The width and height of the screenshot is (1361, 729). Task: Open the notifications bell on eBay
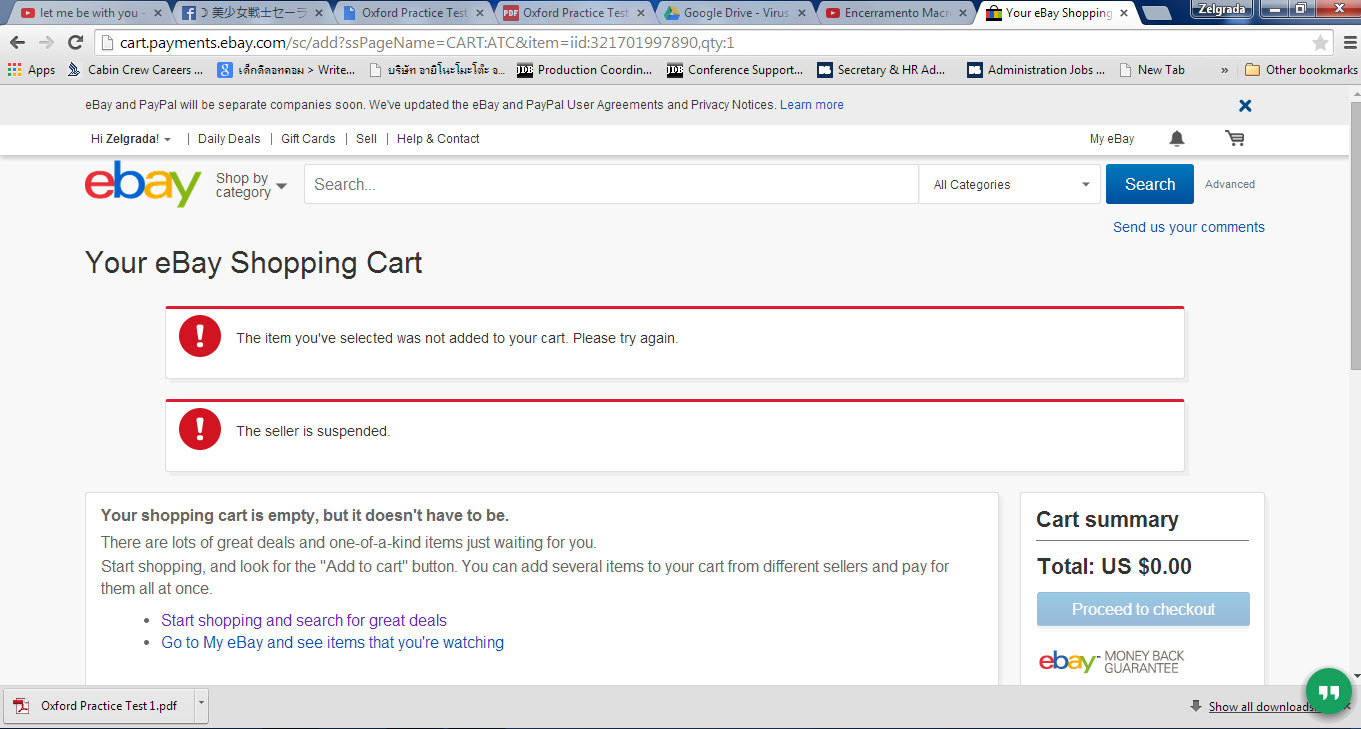tap(1177, 139)
